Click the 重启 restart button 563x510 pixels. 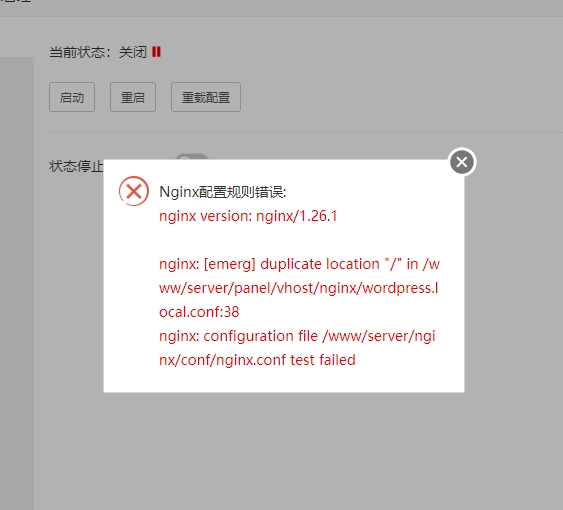point(133,97)
